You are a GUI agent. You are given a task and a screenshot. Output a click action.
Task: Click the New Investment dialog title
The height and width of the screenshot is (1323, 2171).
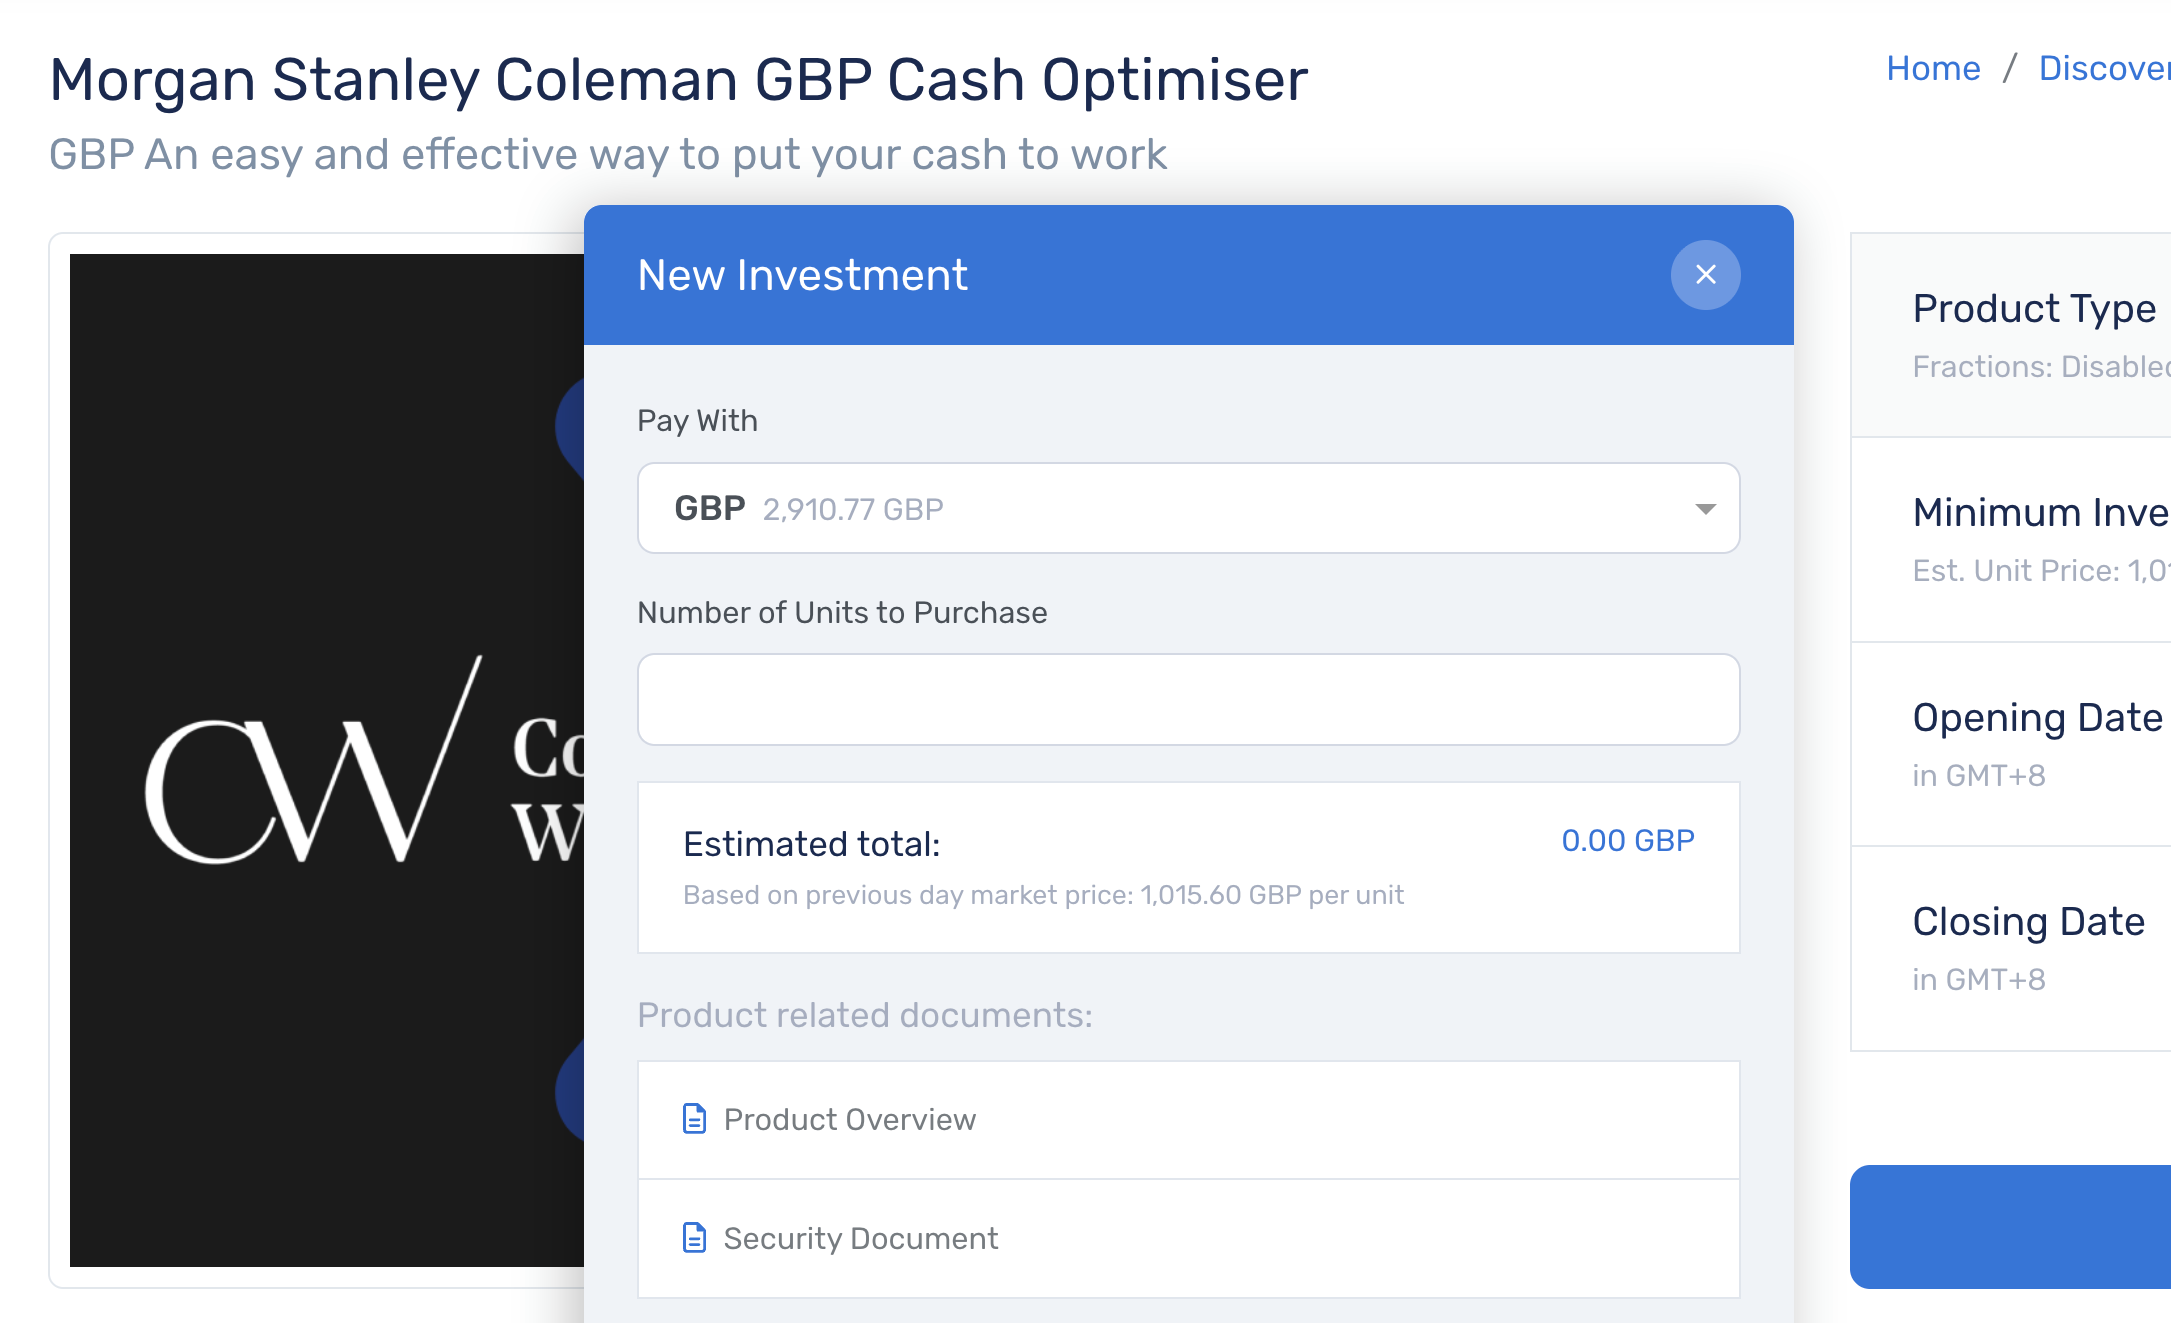click(802, 275)
